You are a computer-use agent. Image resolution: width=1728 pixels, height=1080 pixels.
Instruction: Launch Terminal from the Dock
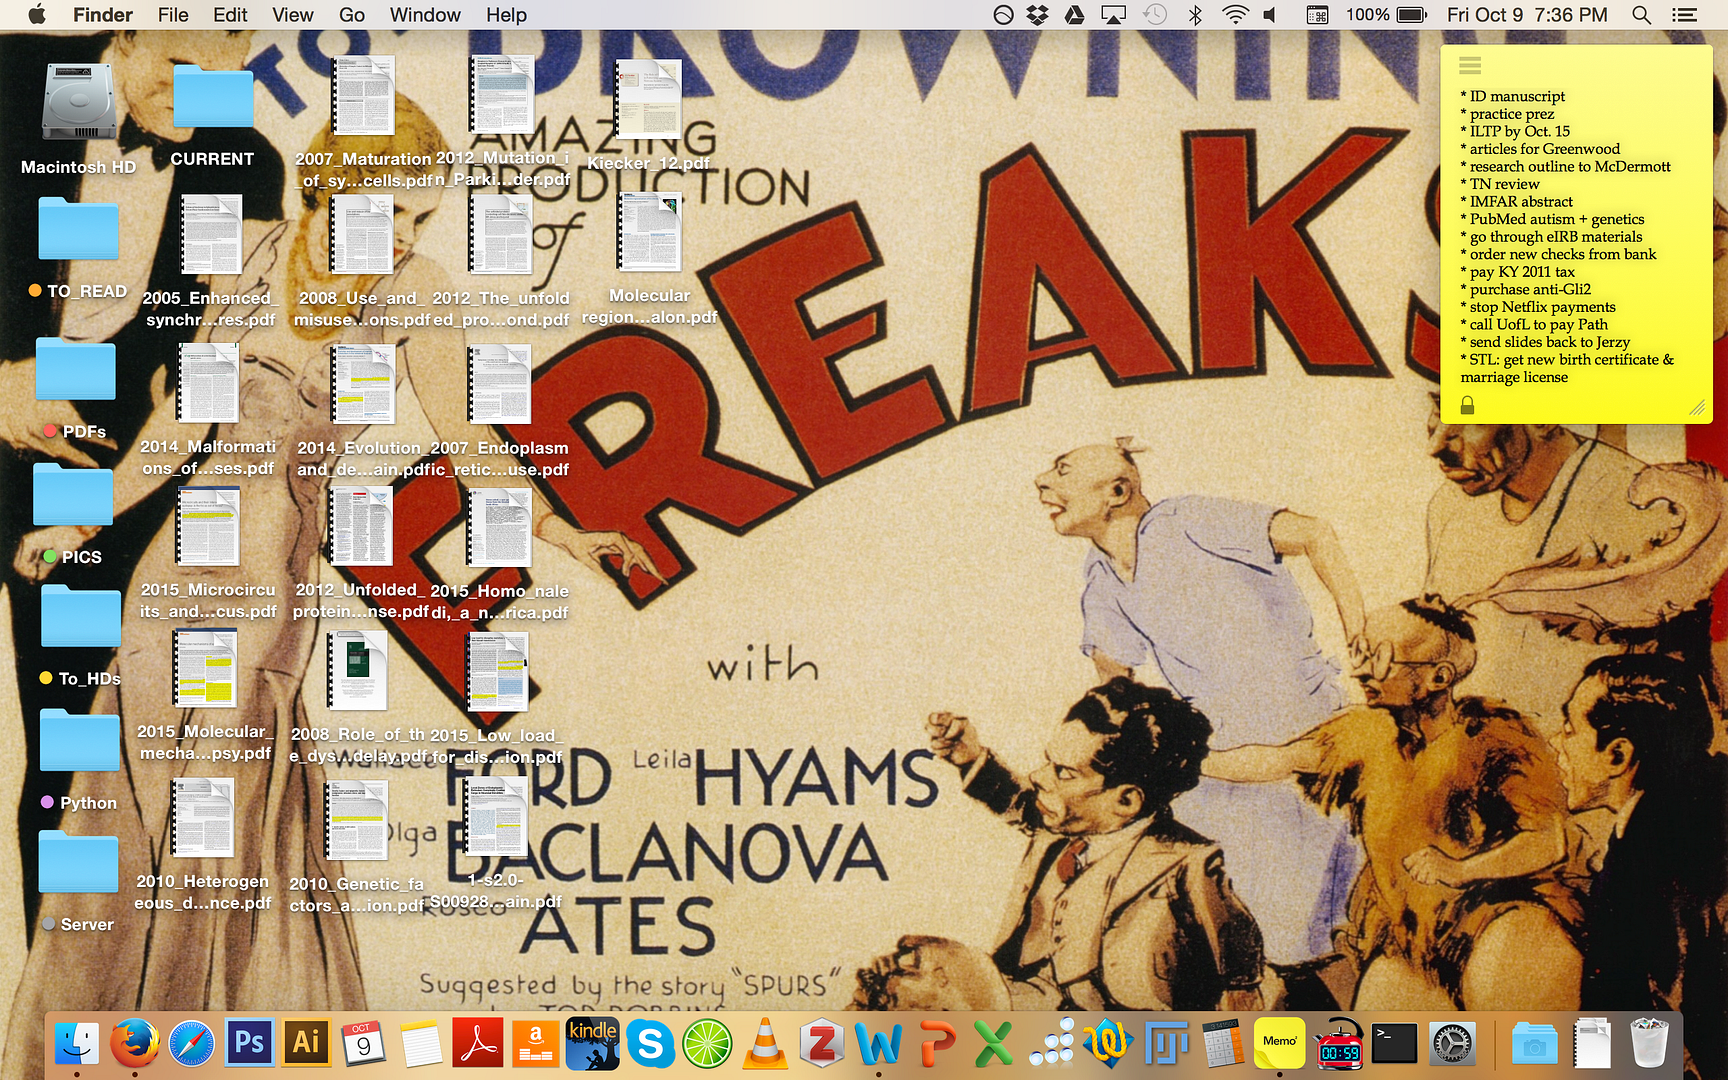coord(1395,1044)
